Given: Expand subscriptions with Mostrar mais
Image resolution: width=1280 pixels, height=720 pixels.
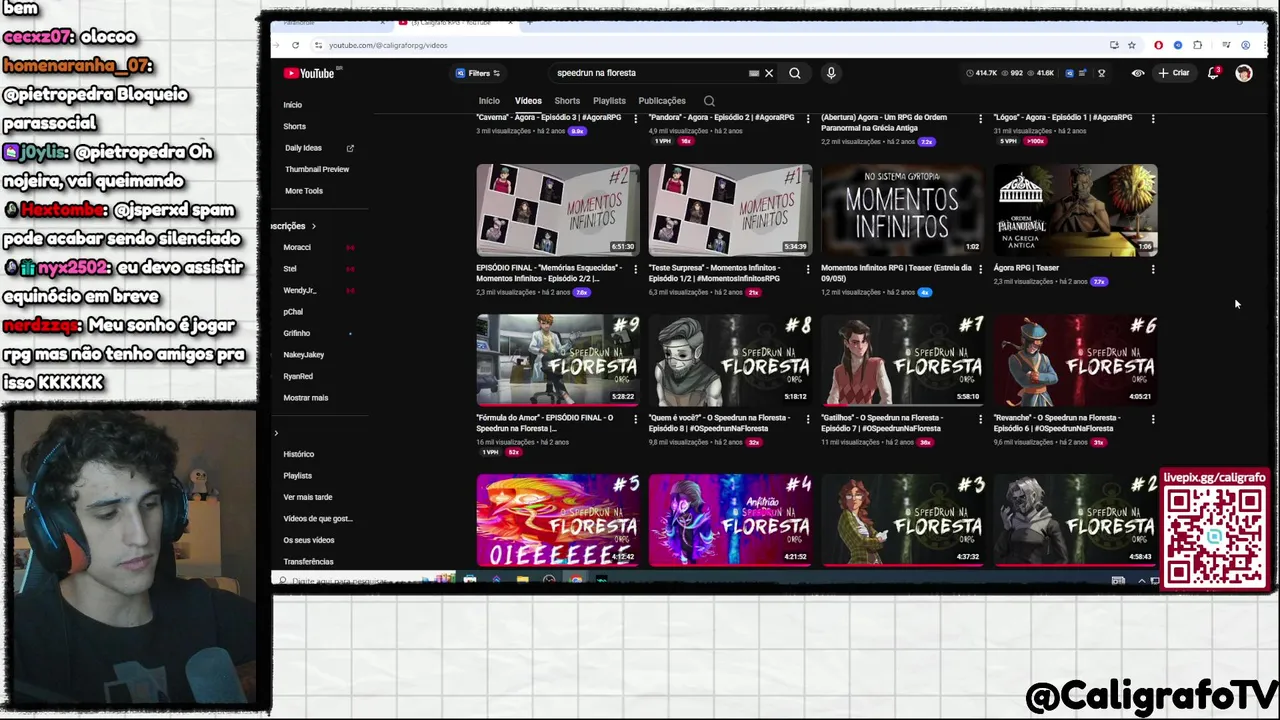Looking at the screenshot, I should [x=306, y=398].
